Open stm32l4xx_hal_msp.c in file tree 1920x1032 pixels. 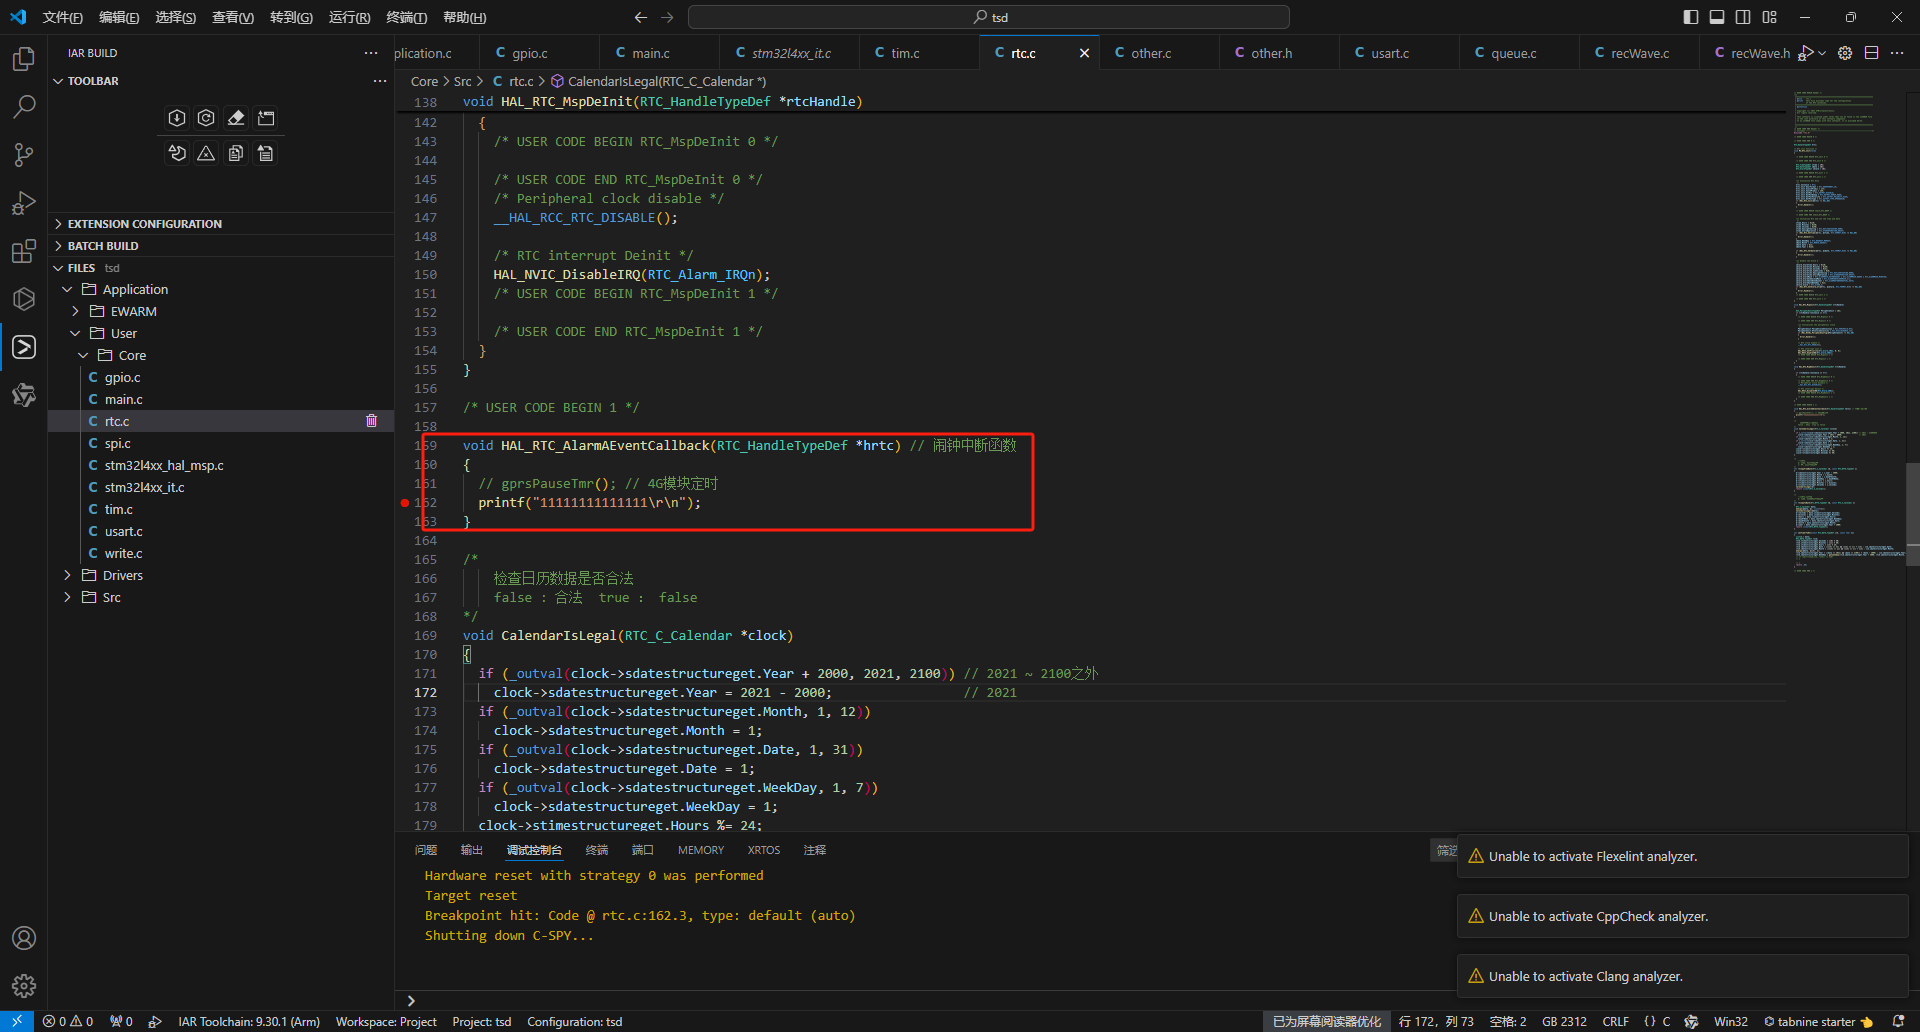point(164,465)
